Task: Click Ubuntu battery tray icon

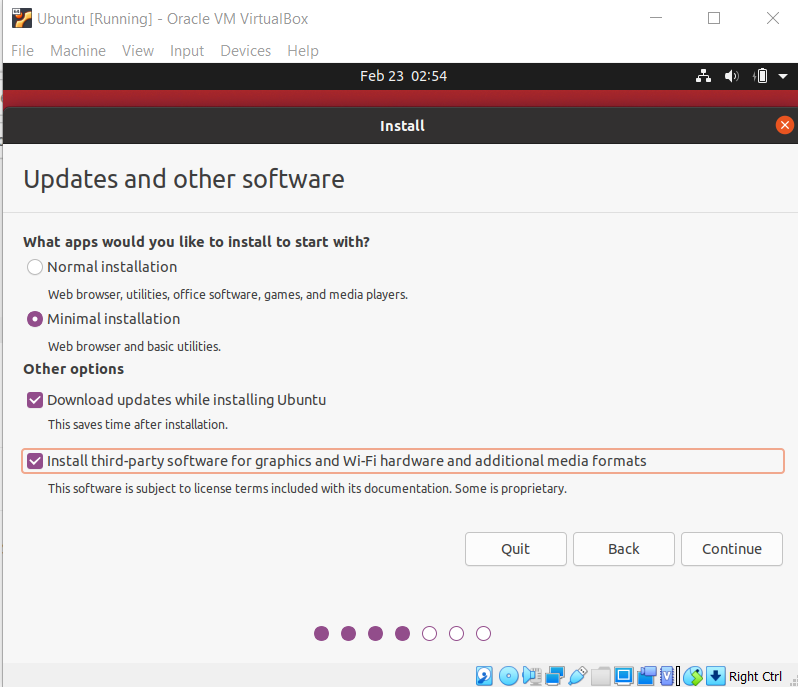Action: pos(760,76)
